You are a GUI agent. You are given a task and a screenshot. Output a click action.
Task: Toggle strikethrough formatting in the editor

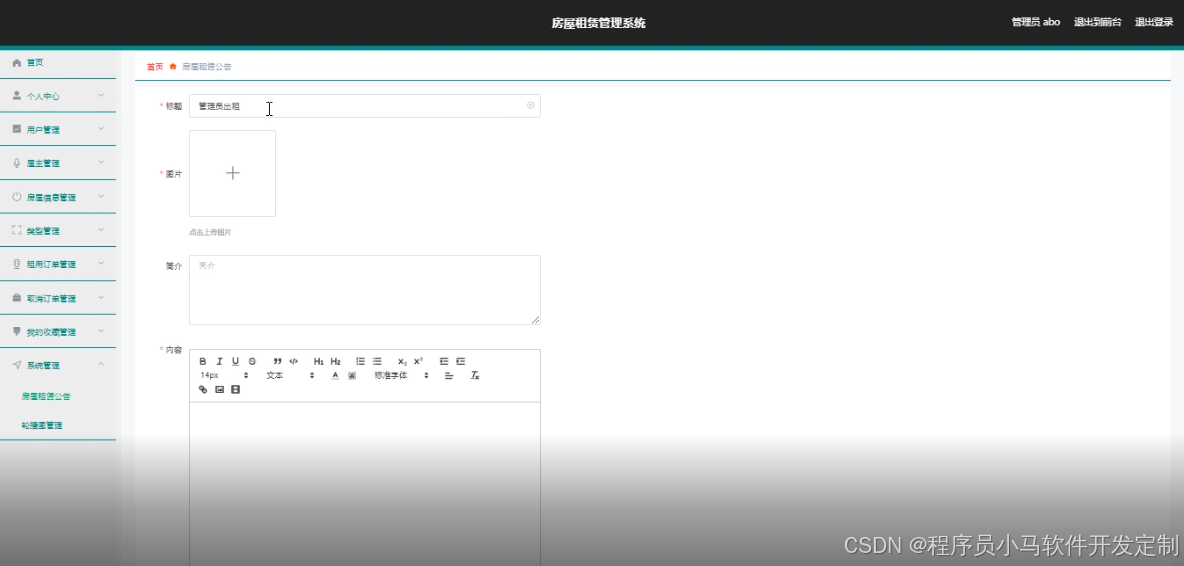(x=252, y=361)
